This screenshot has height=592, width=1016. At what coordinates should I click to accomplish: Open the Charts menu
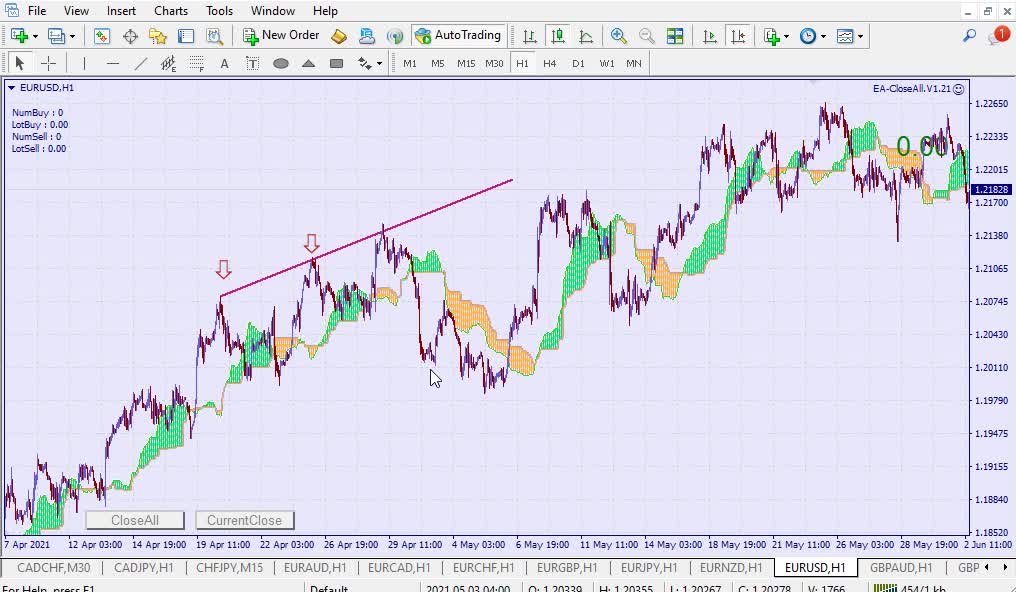click(x=171, y=11)
